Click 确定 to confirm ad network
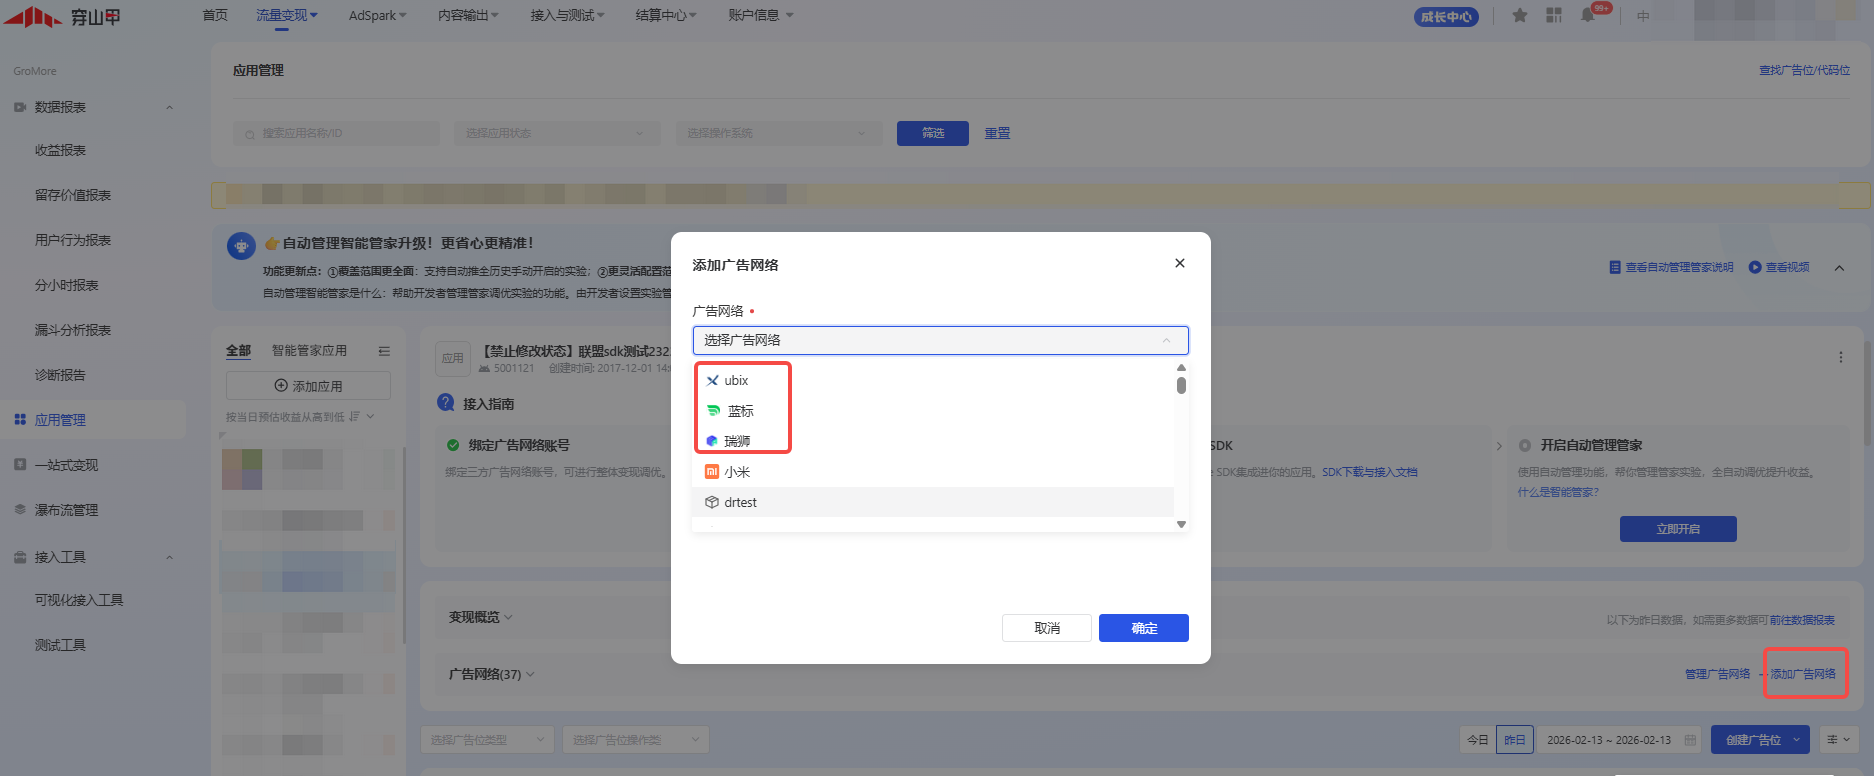The image size is (1874, 776). pyautogui.click(x=1143, y=628)
